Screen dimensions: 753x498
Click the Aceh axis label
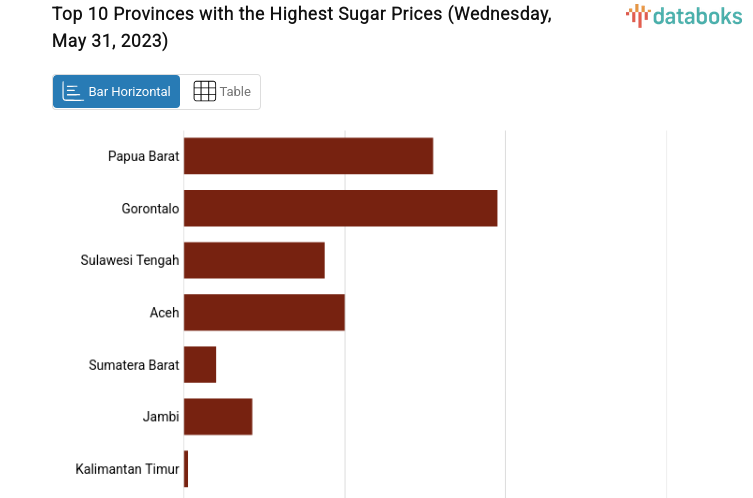(x=164, y=313)
